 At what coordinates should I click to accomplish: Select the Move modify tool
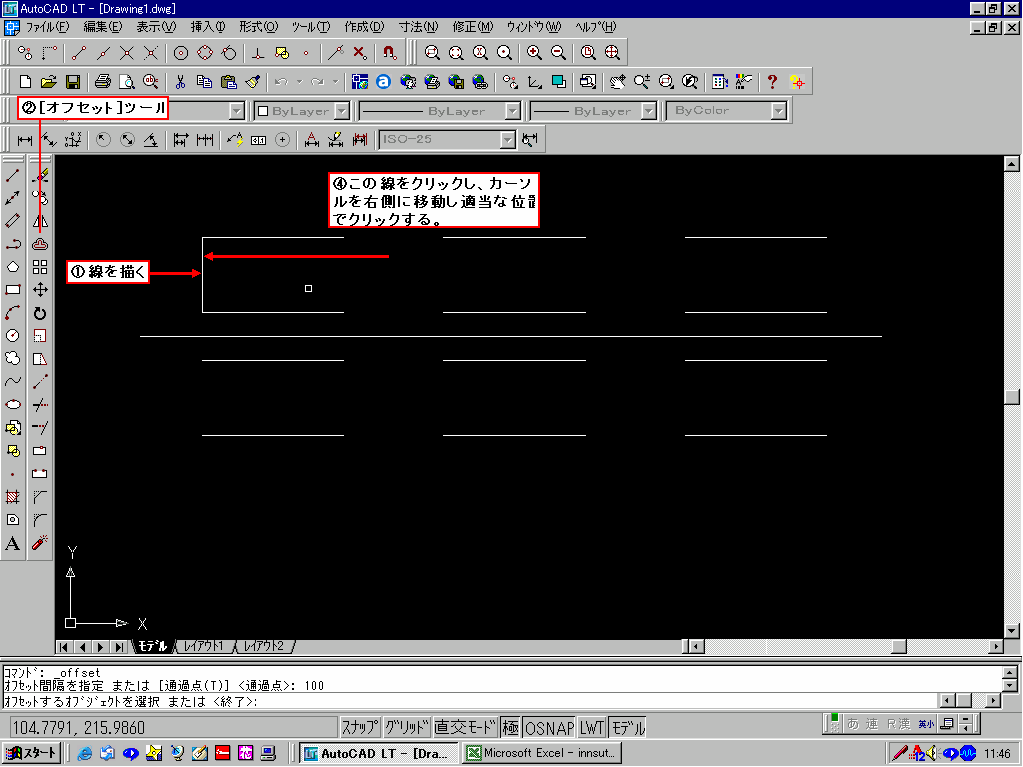pos(40,290)
